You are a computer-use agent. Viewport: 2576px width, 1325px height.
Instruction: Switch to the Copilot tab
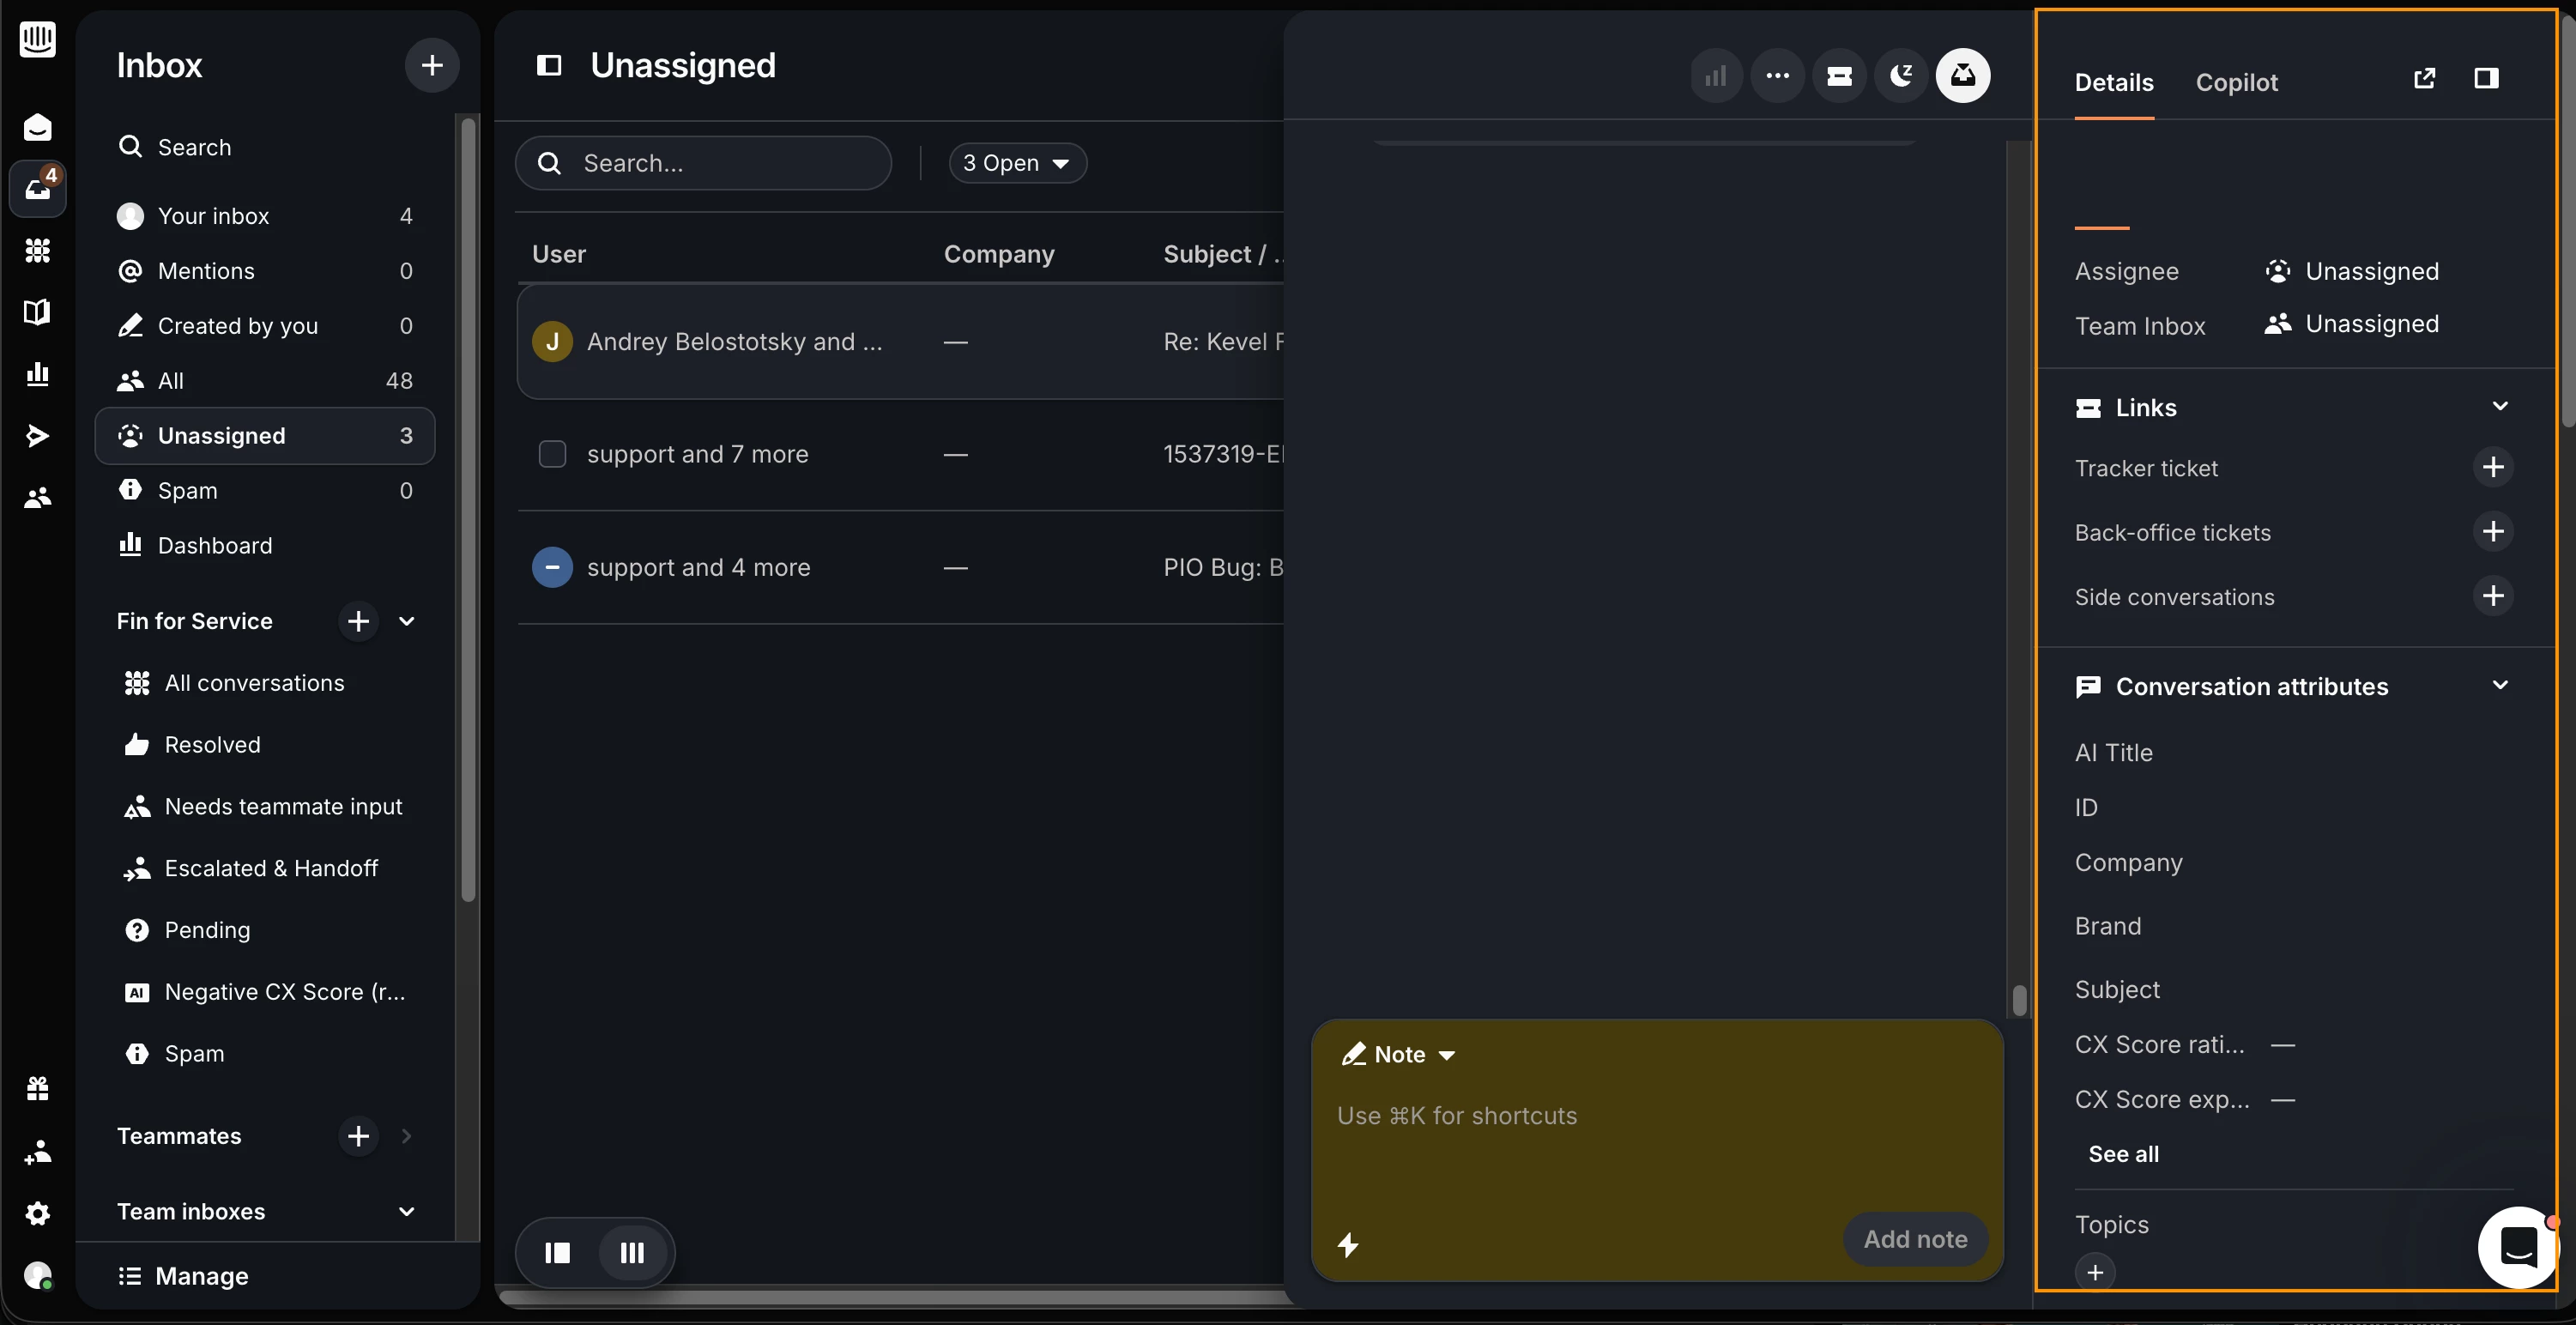[x=2236, y=83]
